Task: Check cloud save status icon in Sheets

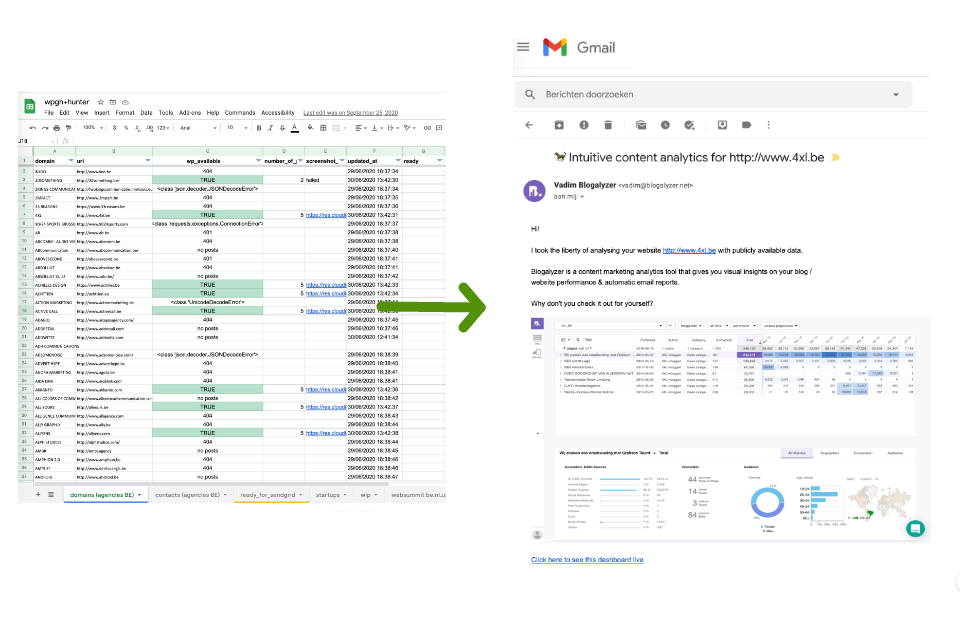Action: click(x=125, y=102)
